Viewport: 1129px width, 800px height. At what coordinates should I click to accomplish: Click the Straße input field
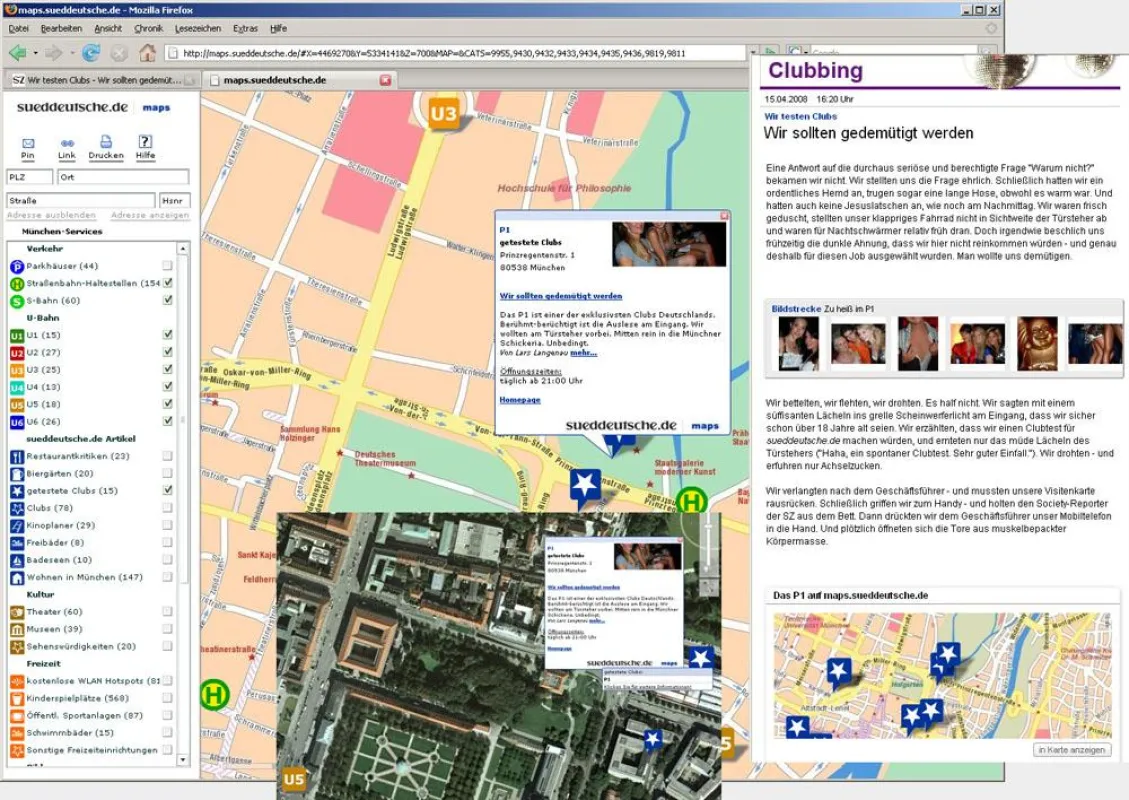click(x=81, y=200)
